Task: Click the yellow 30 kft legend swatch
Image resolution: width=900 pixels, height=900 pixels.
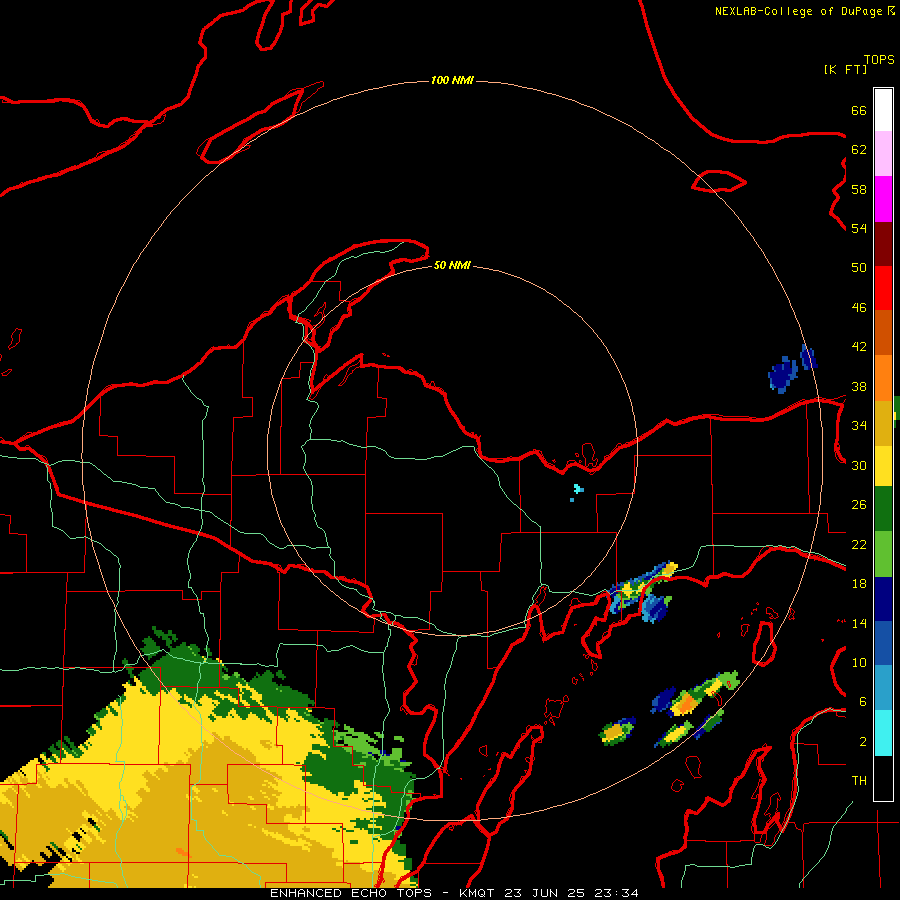Action: pyautogui.click(x=883, y=465)
